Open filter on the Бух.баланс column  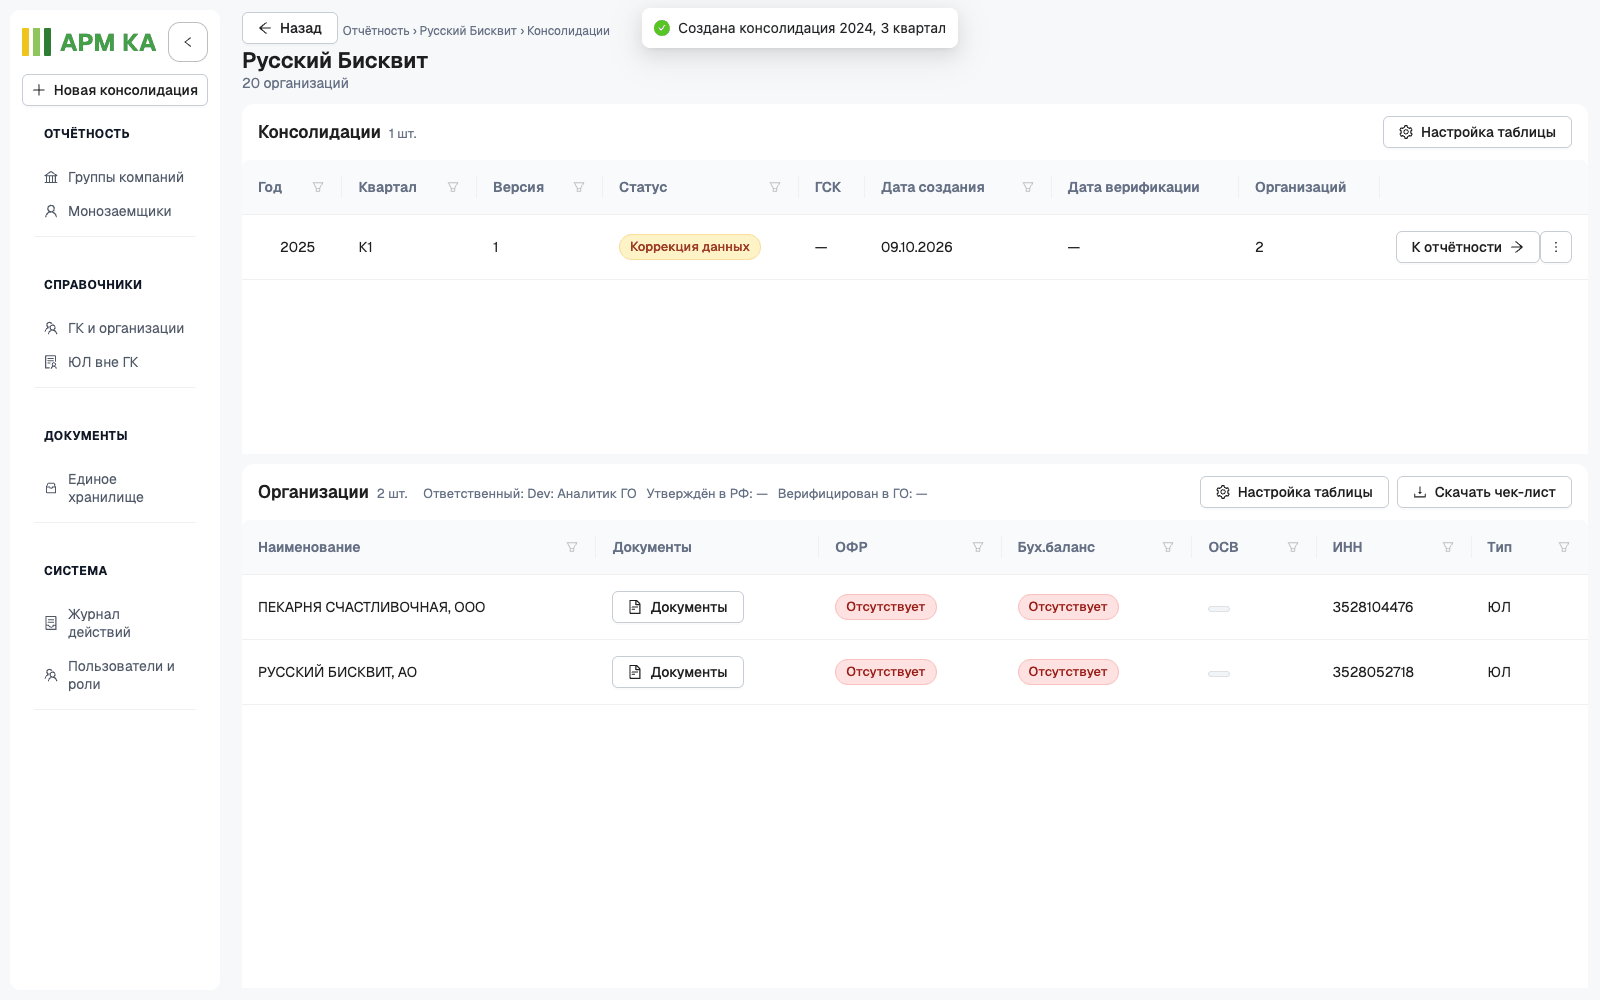pyautogui.click(x=1168, y=547)
